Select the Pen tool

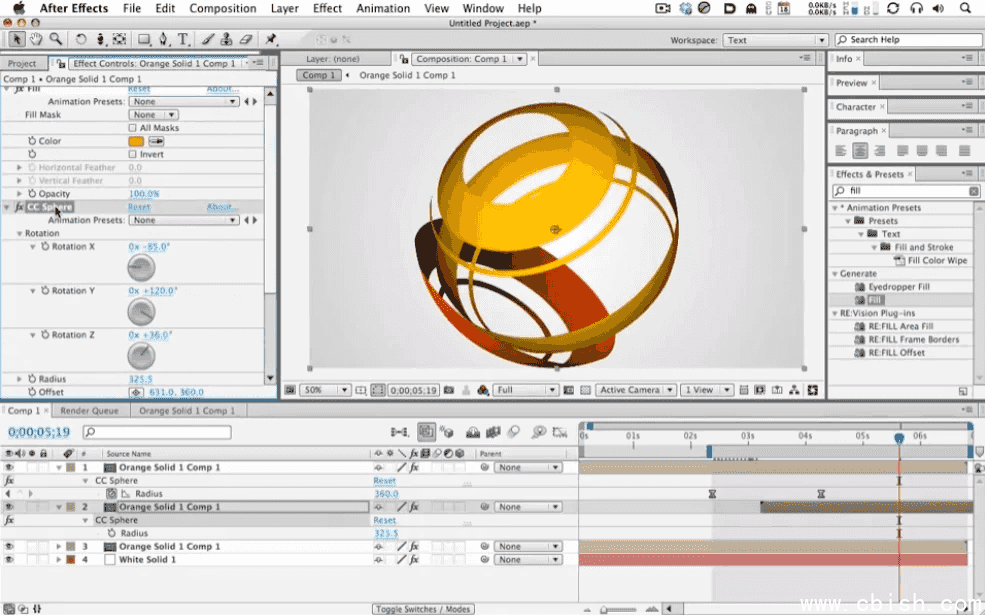click(x=163, y=39)
